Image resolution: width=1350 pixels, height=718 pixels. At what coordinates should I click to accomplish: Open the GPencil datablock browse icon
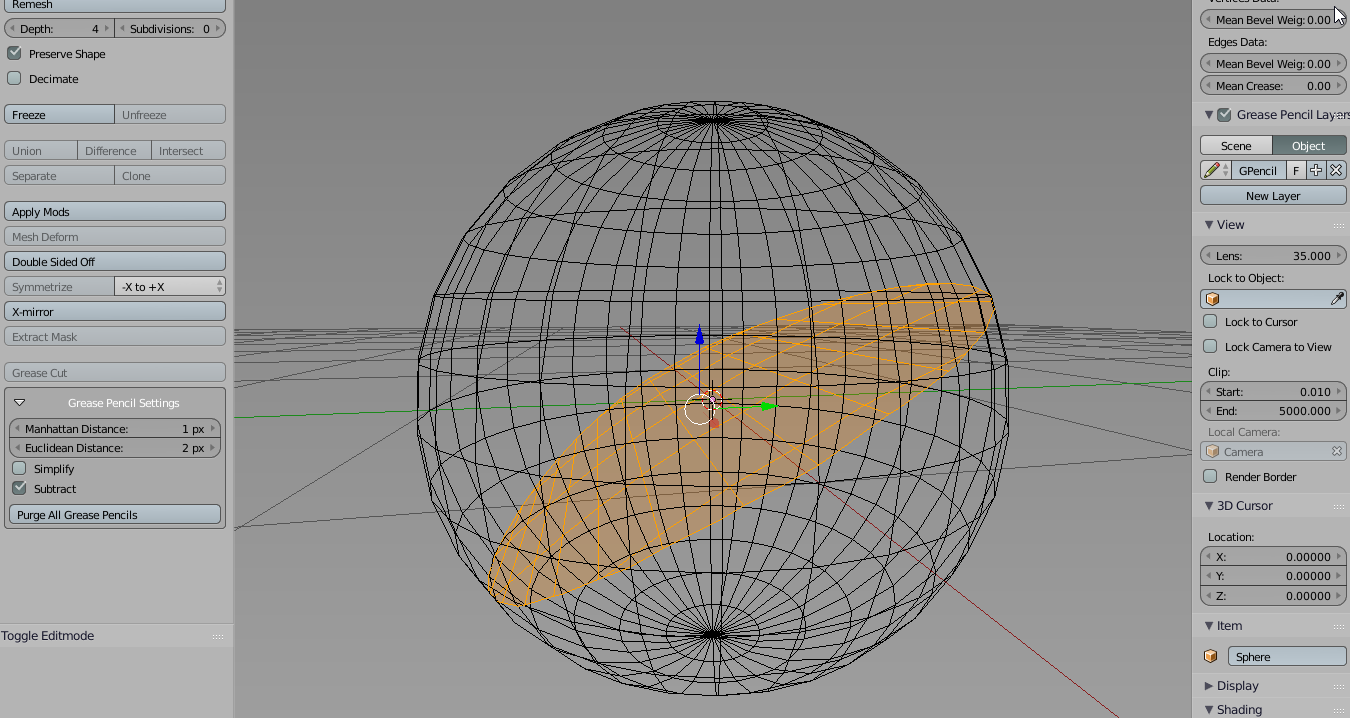pos(1216,171)
